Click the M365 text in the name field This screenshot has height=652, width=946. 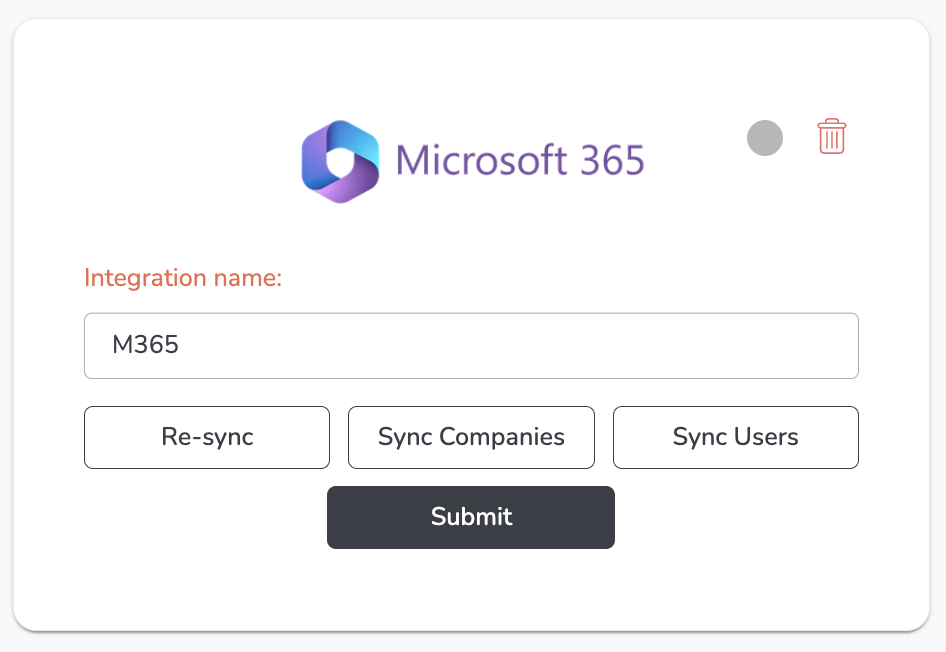click(145, 346)
